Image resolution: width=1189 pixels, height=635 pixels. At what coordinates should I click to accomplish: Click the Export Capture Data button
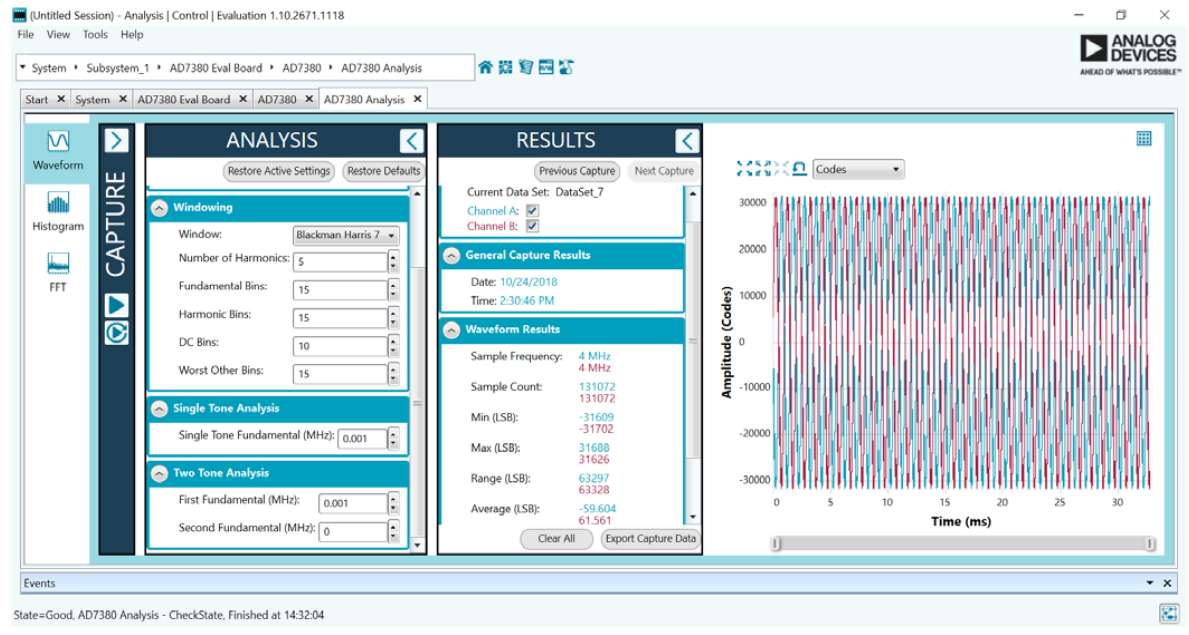(x=650, y=539)
